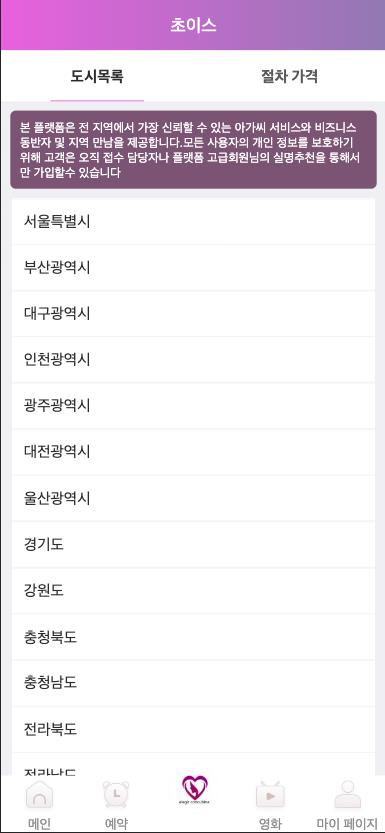
Task: Open the 대전광역시 entry
Action: [193, 452]
